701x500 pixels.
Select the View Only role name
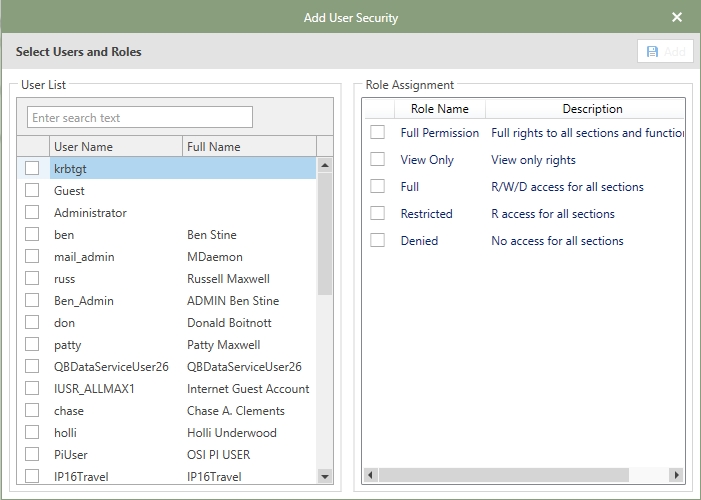point(427,160)
